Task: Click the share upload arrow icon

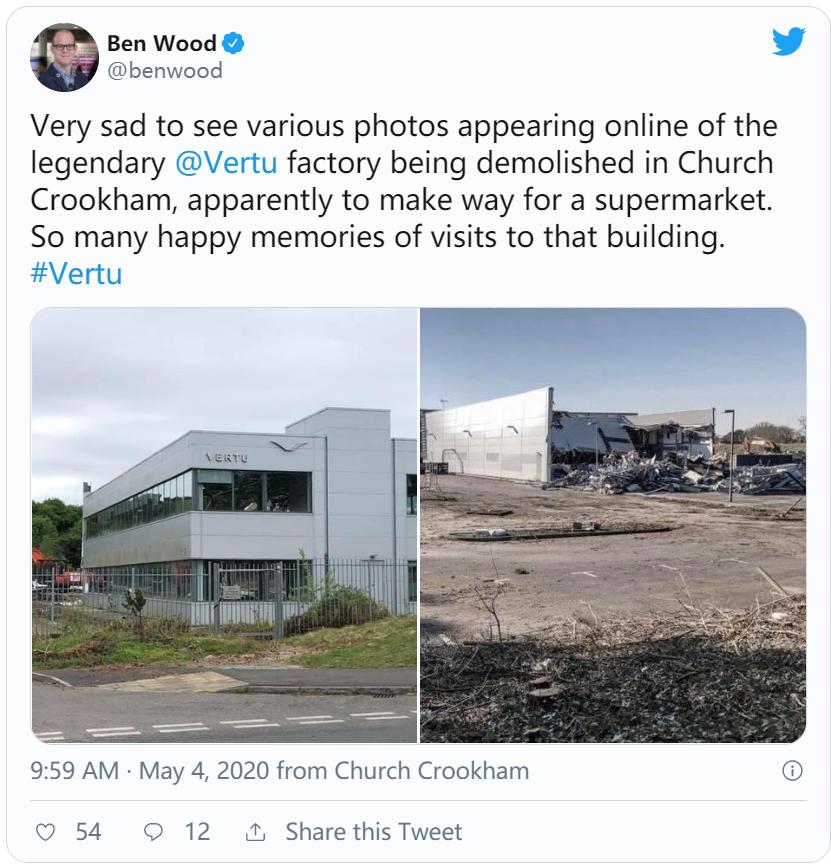Action: pos(256,831)
